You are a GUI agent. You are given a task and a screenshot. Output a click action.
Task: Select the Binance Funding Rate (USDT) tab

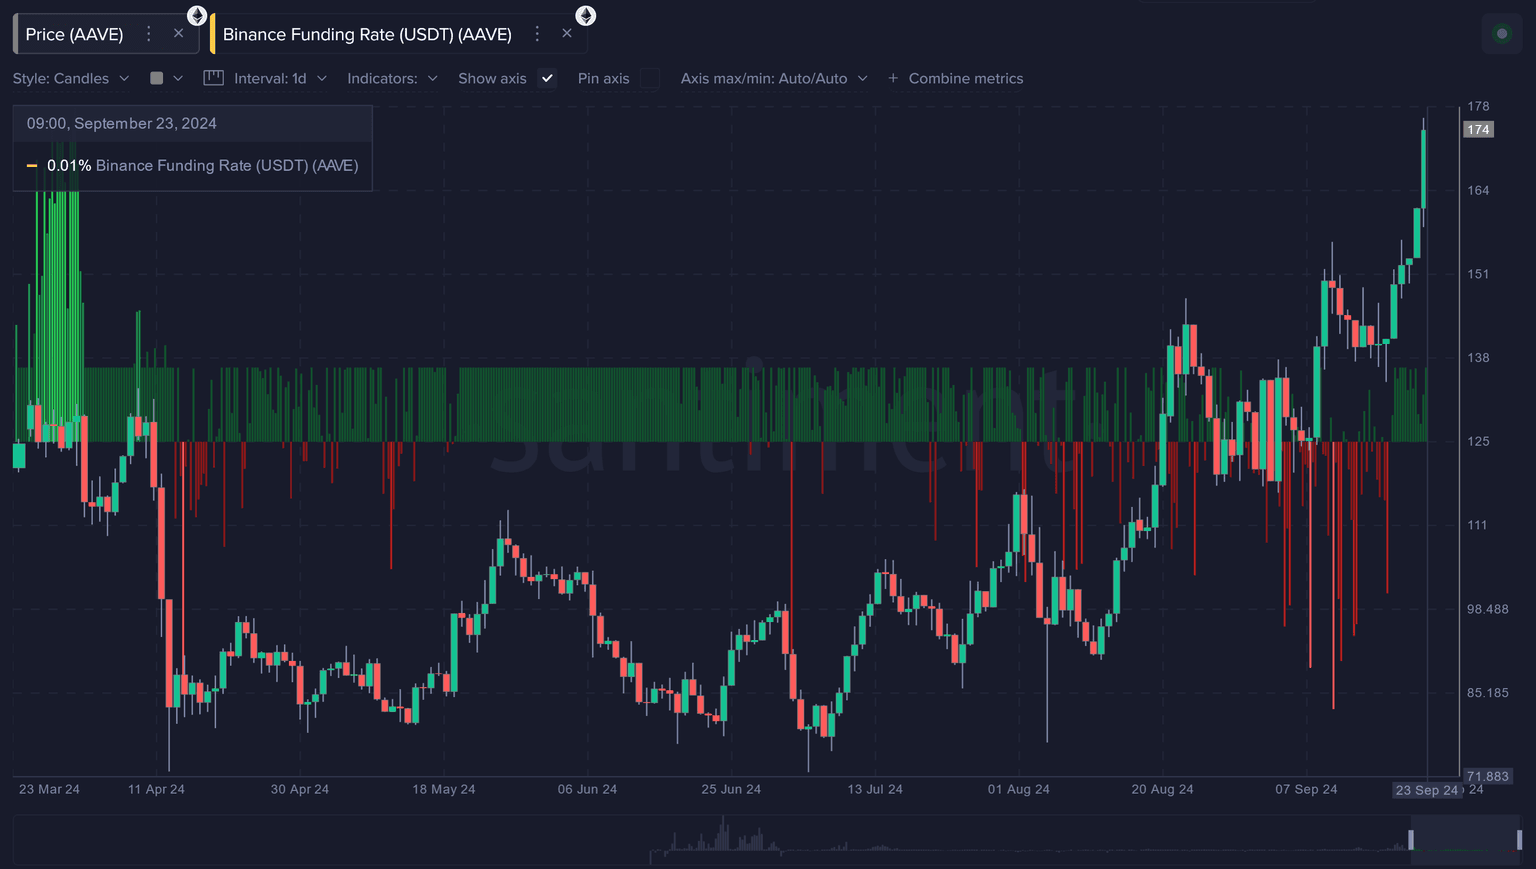(367, 34)
